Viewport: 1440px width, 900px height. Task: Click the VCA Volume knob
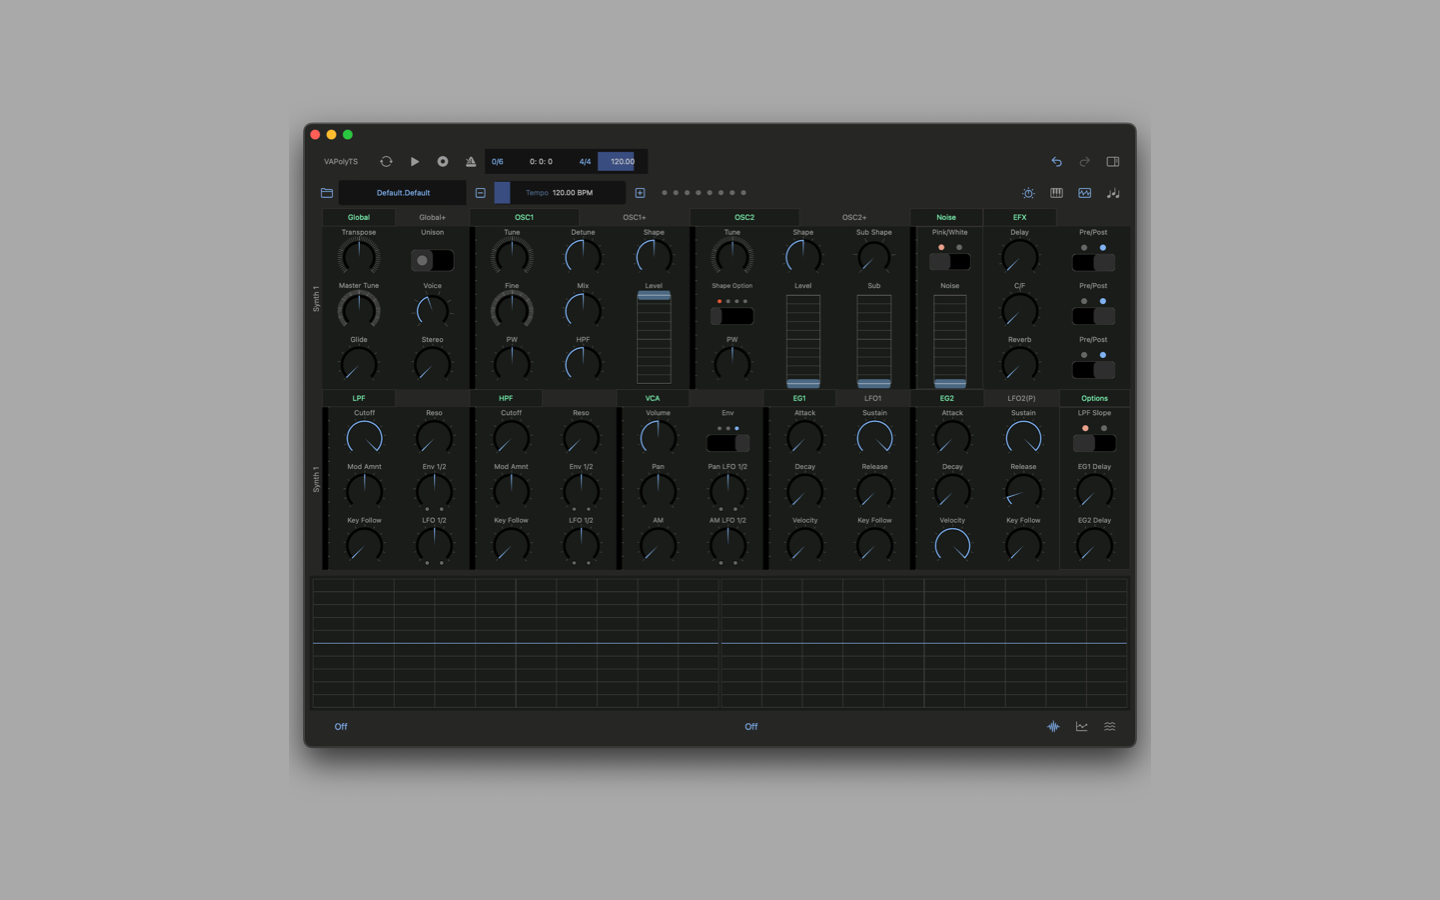pyautogui.click(x=658, y=438)
